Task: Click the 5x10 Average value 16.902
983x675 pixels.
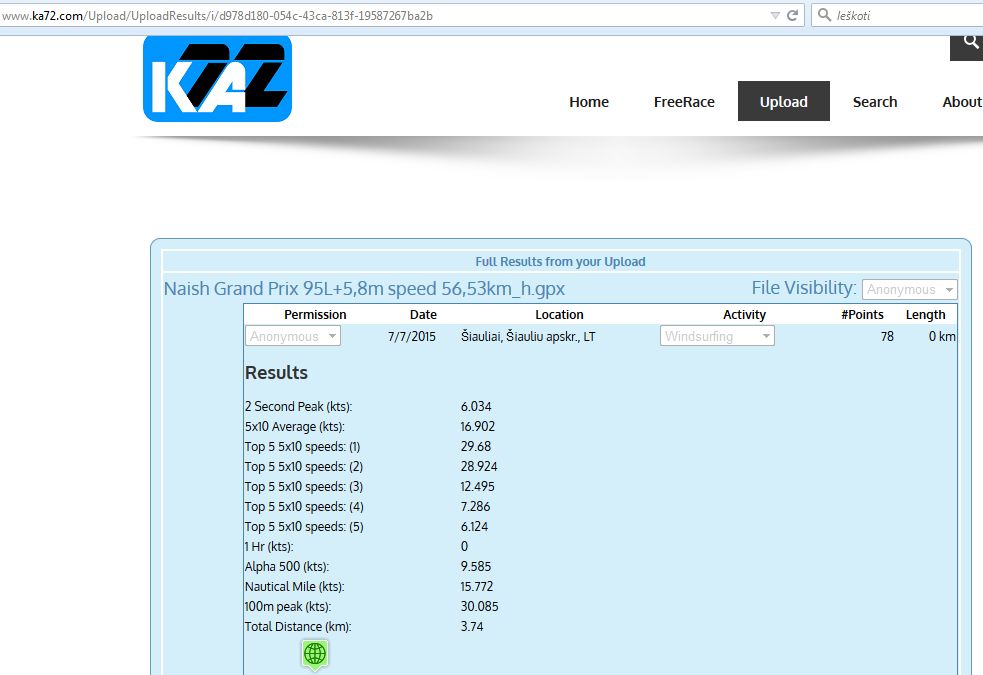Action: (x=478, y=426)
